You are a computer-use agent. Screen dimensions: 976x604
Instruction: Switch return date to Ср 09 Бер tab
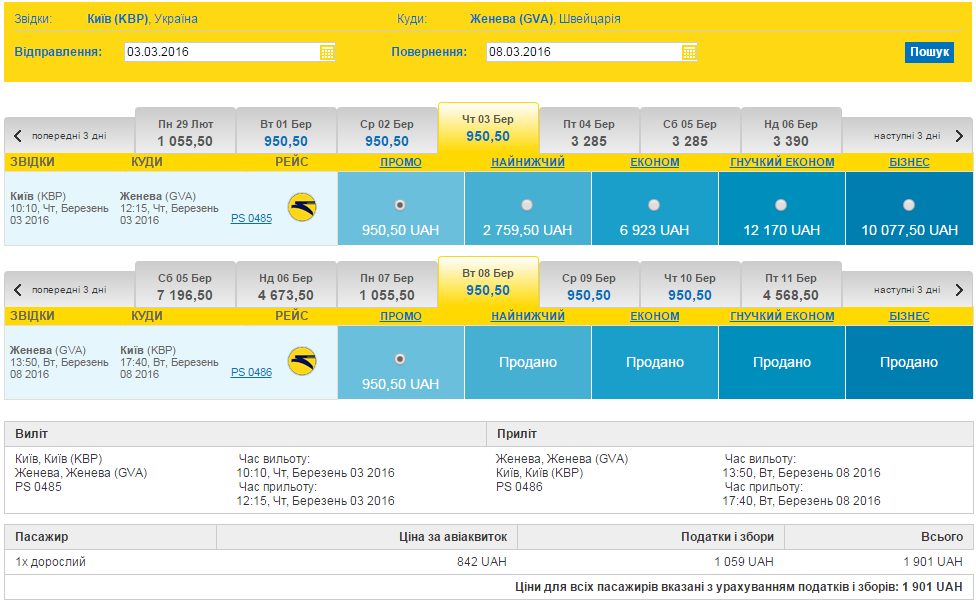click(x=589, y=286)
